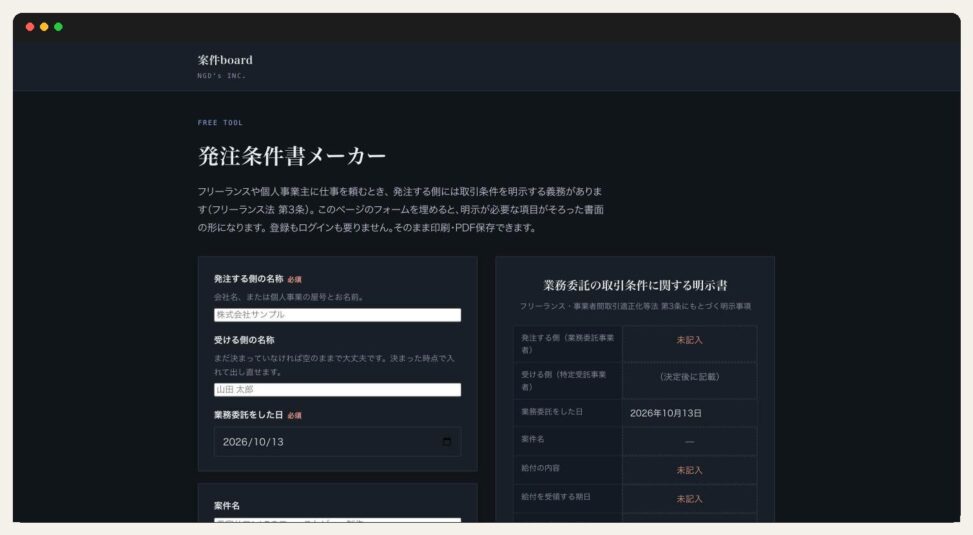This screenshot has height=535, width=973.
Task: Select the 2026/10/13 date field
Action: coord(337,441)
